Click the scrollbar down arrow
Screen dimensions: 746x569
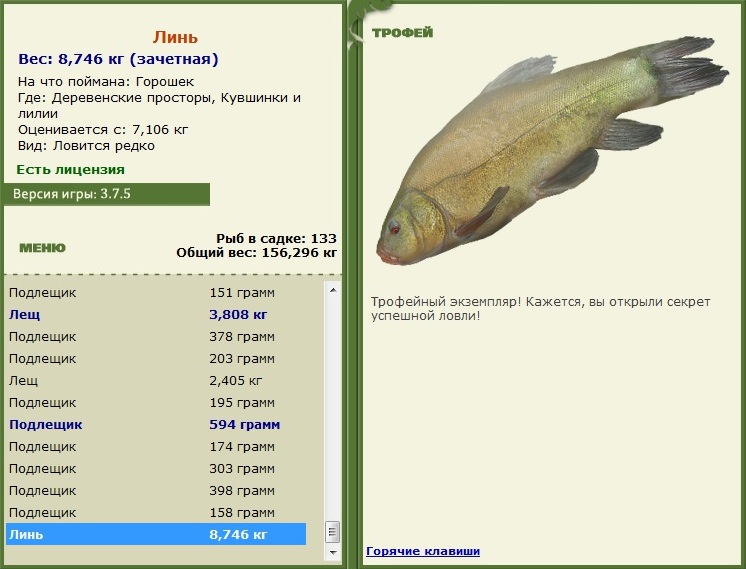[333, 552]
